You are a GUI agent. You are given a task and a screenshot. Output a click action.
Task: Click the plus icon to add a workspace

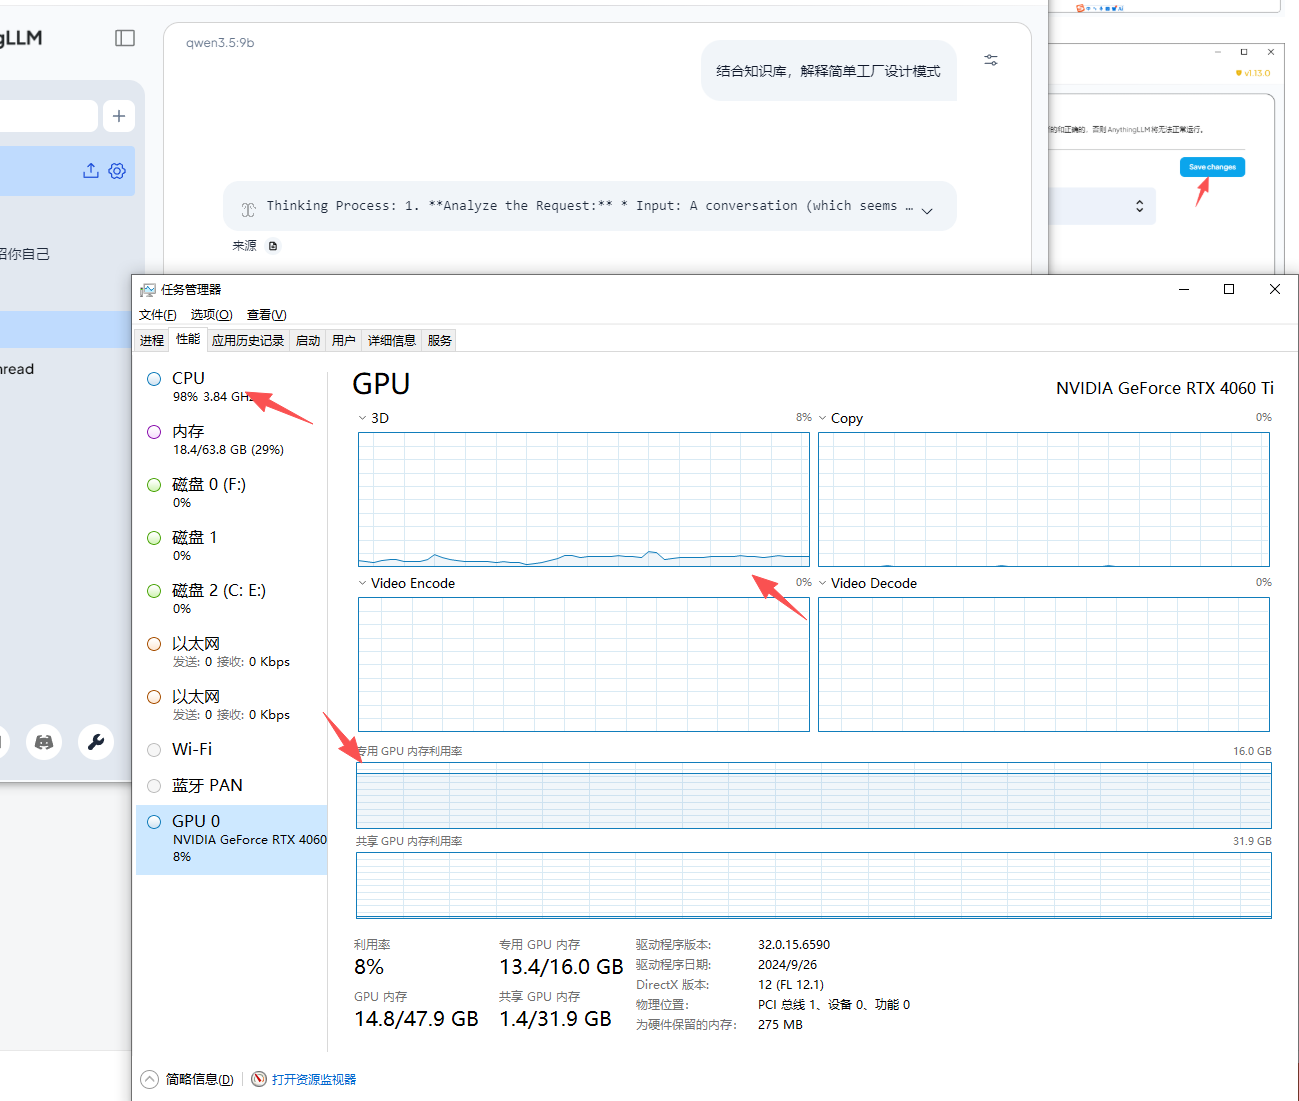[x=119, y=116]
